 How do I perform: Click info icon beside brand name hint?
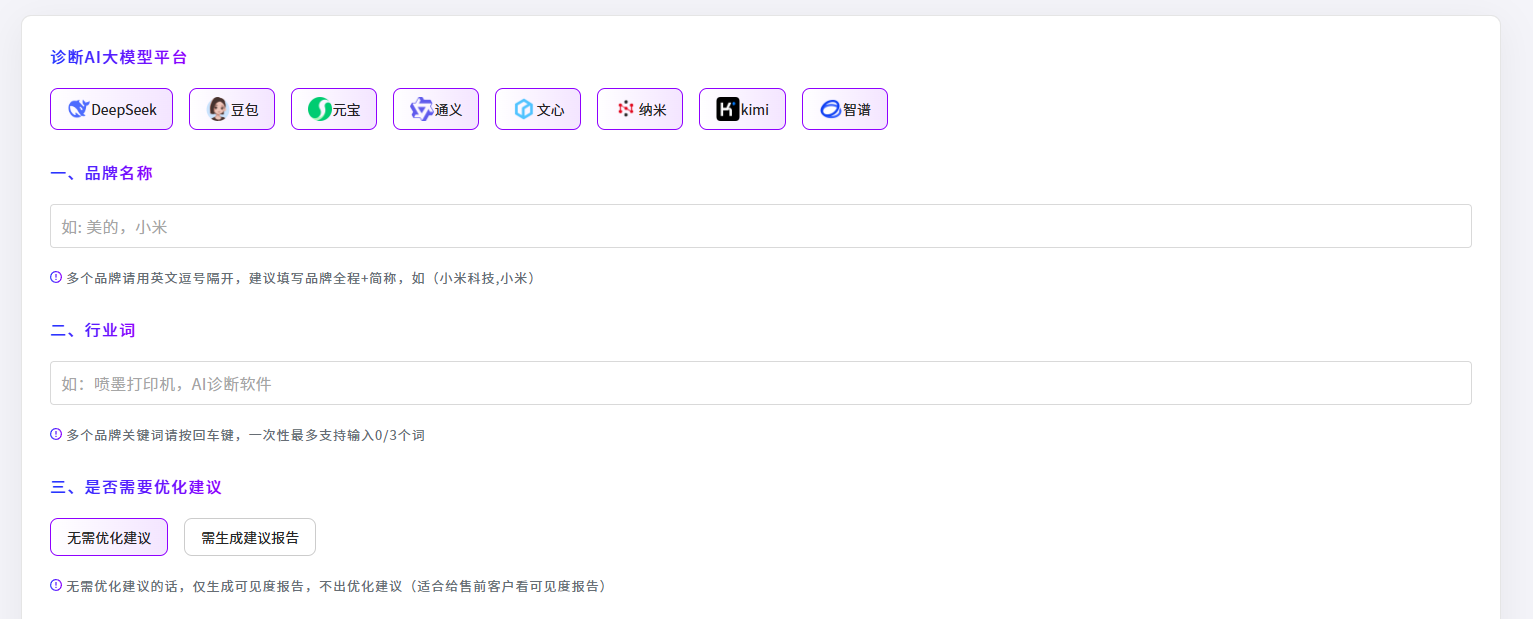pos(56,277)
